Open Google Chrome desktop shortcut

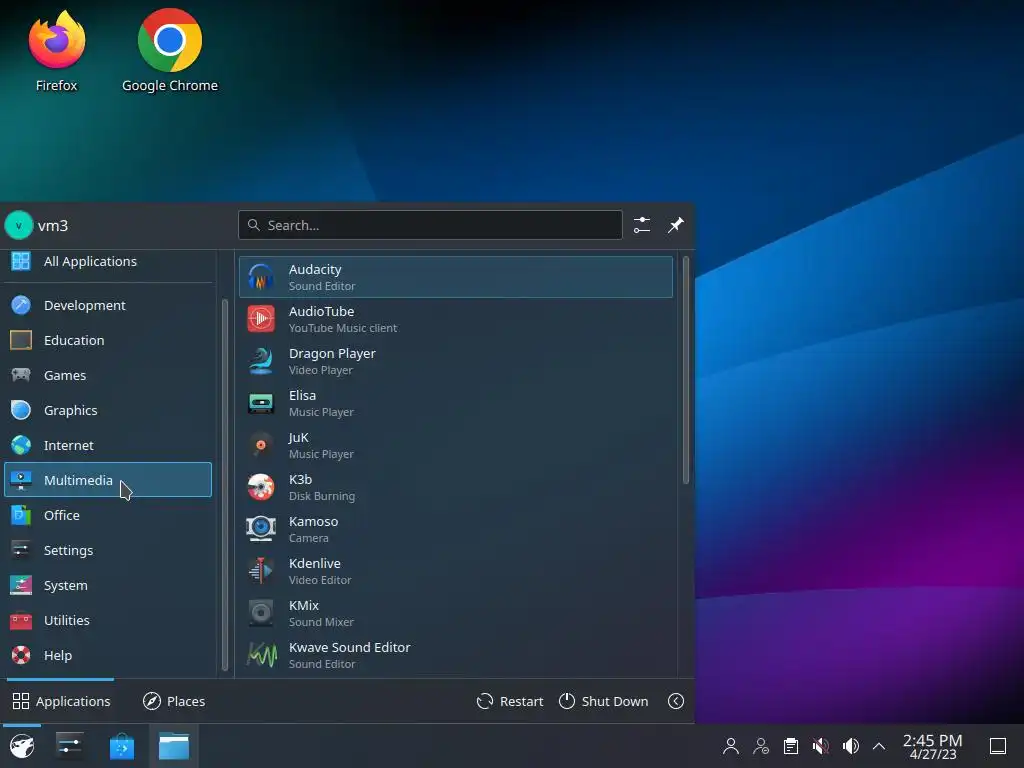click(170, 51)
